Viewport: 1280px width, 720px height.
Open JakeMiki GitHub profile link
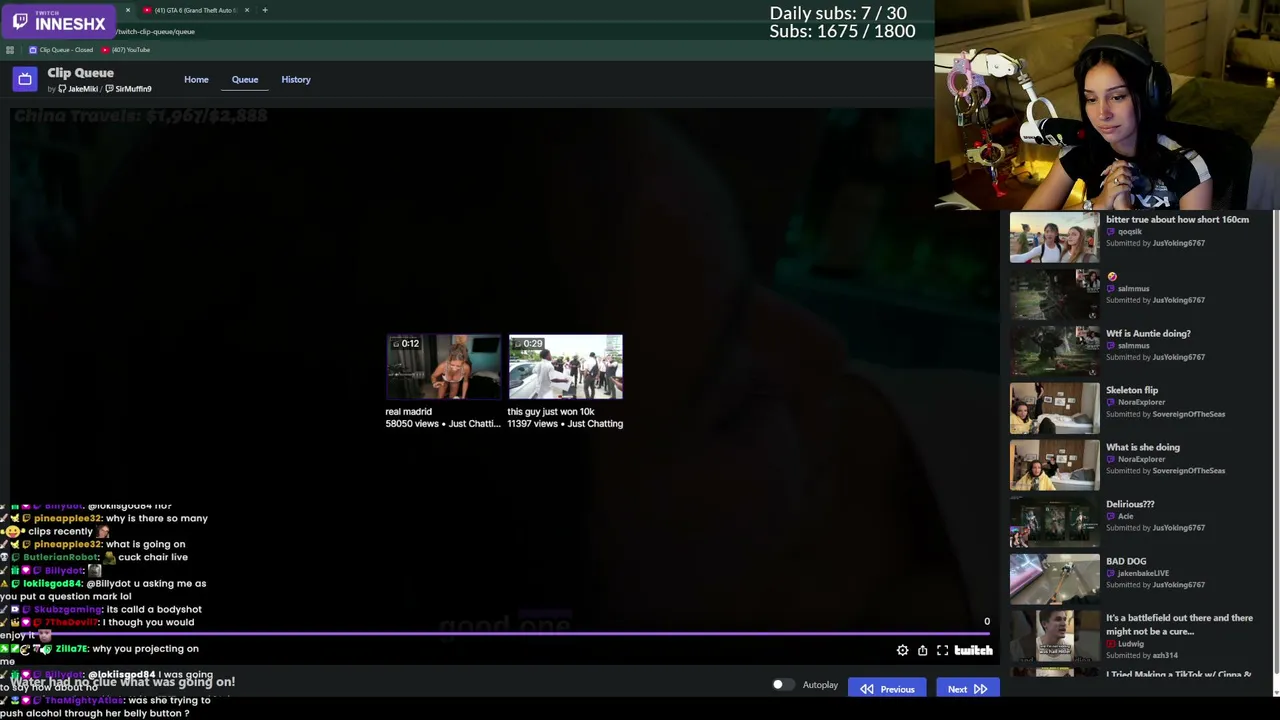tap(78, 89)
